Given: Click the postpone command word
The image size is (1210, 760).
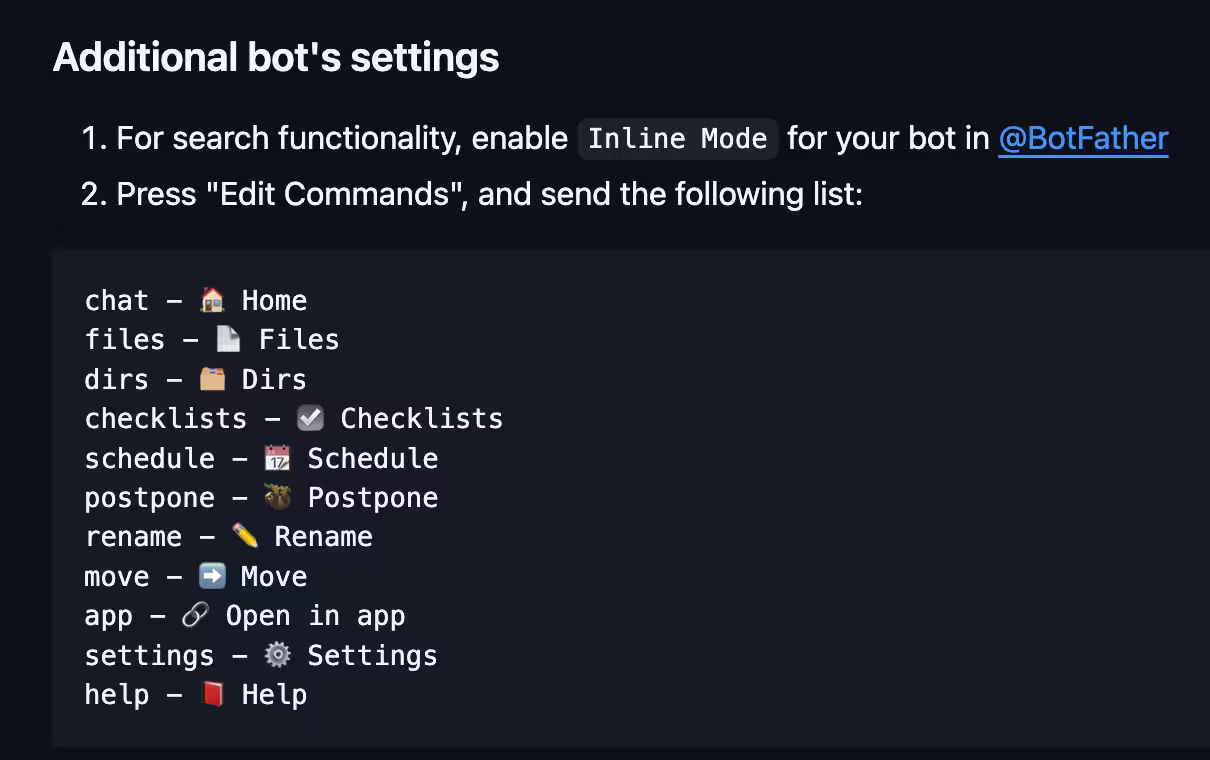Looking at the screenshot, I should (x=150, y=497).
